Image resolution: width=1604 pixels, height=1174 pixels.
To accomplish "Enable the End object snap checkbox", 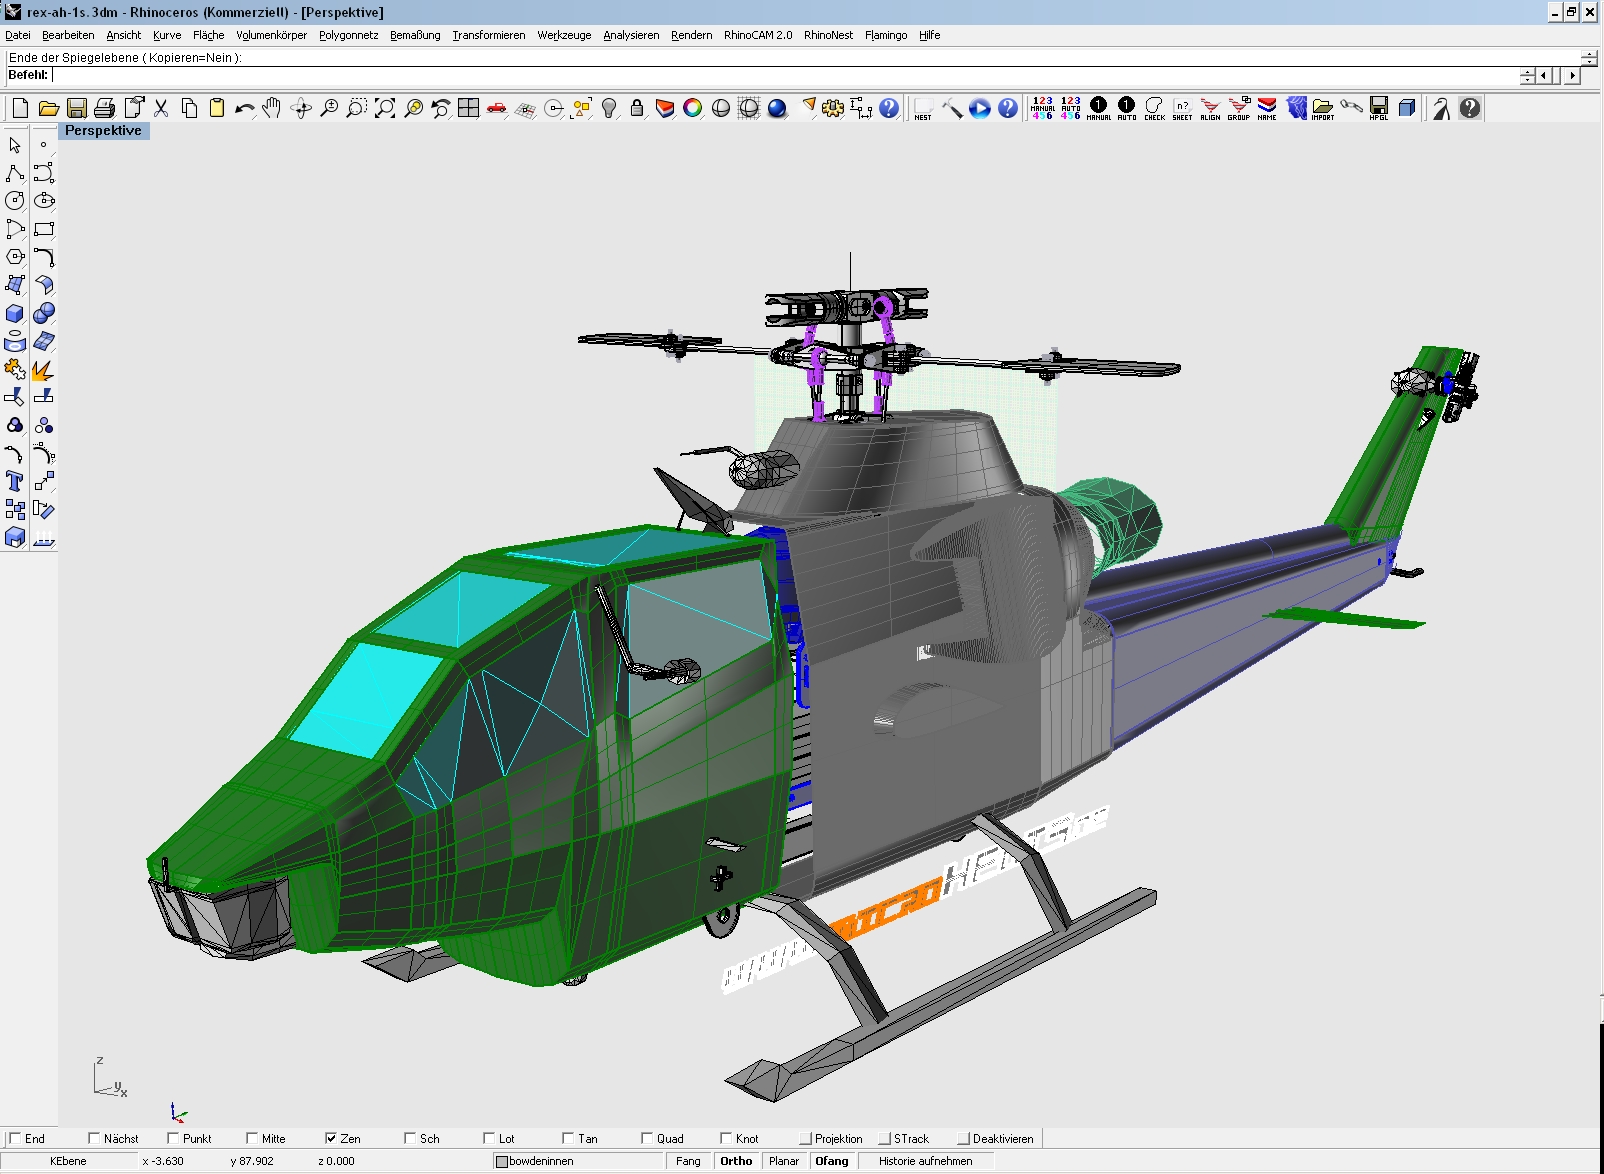I will [x=15, y=1138].
